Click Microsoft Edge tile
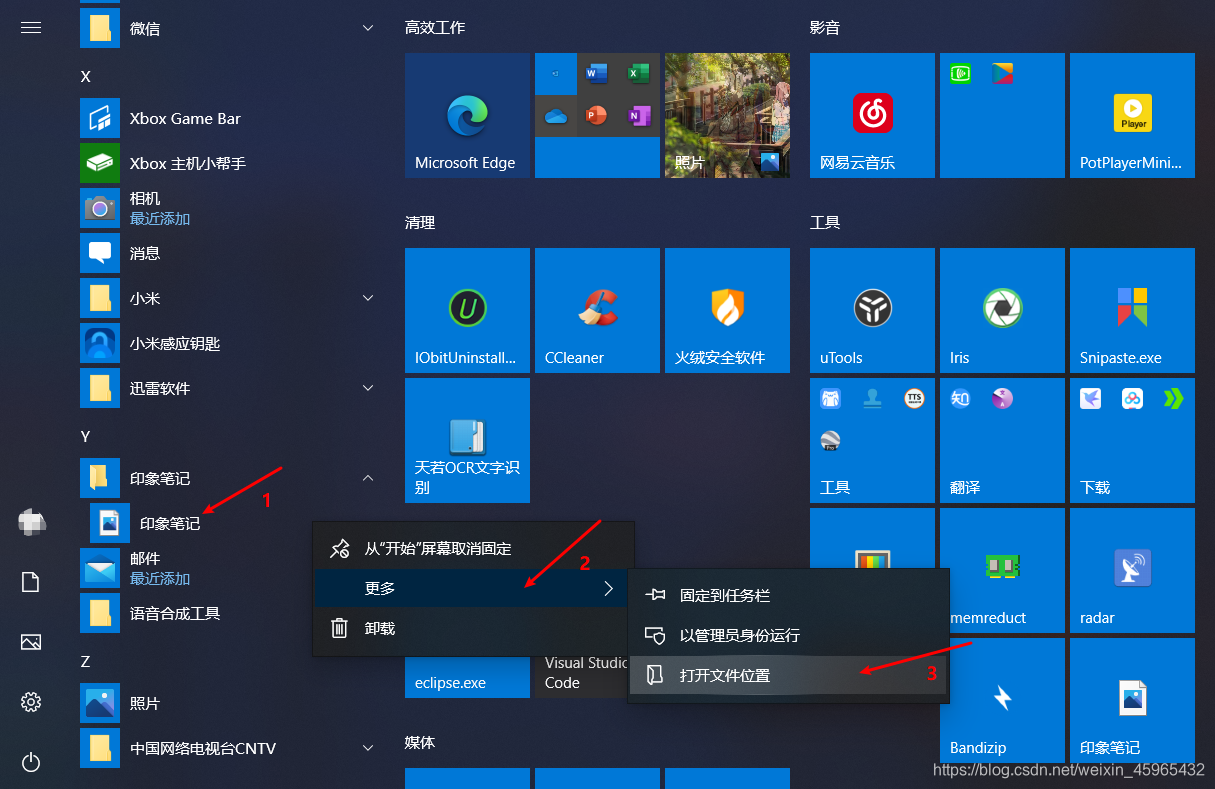 click(x=467, y=116)
